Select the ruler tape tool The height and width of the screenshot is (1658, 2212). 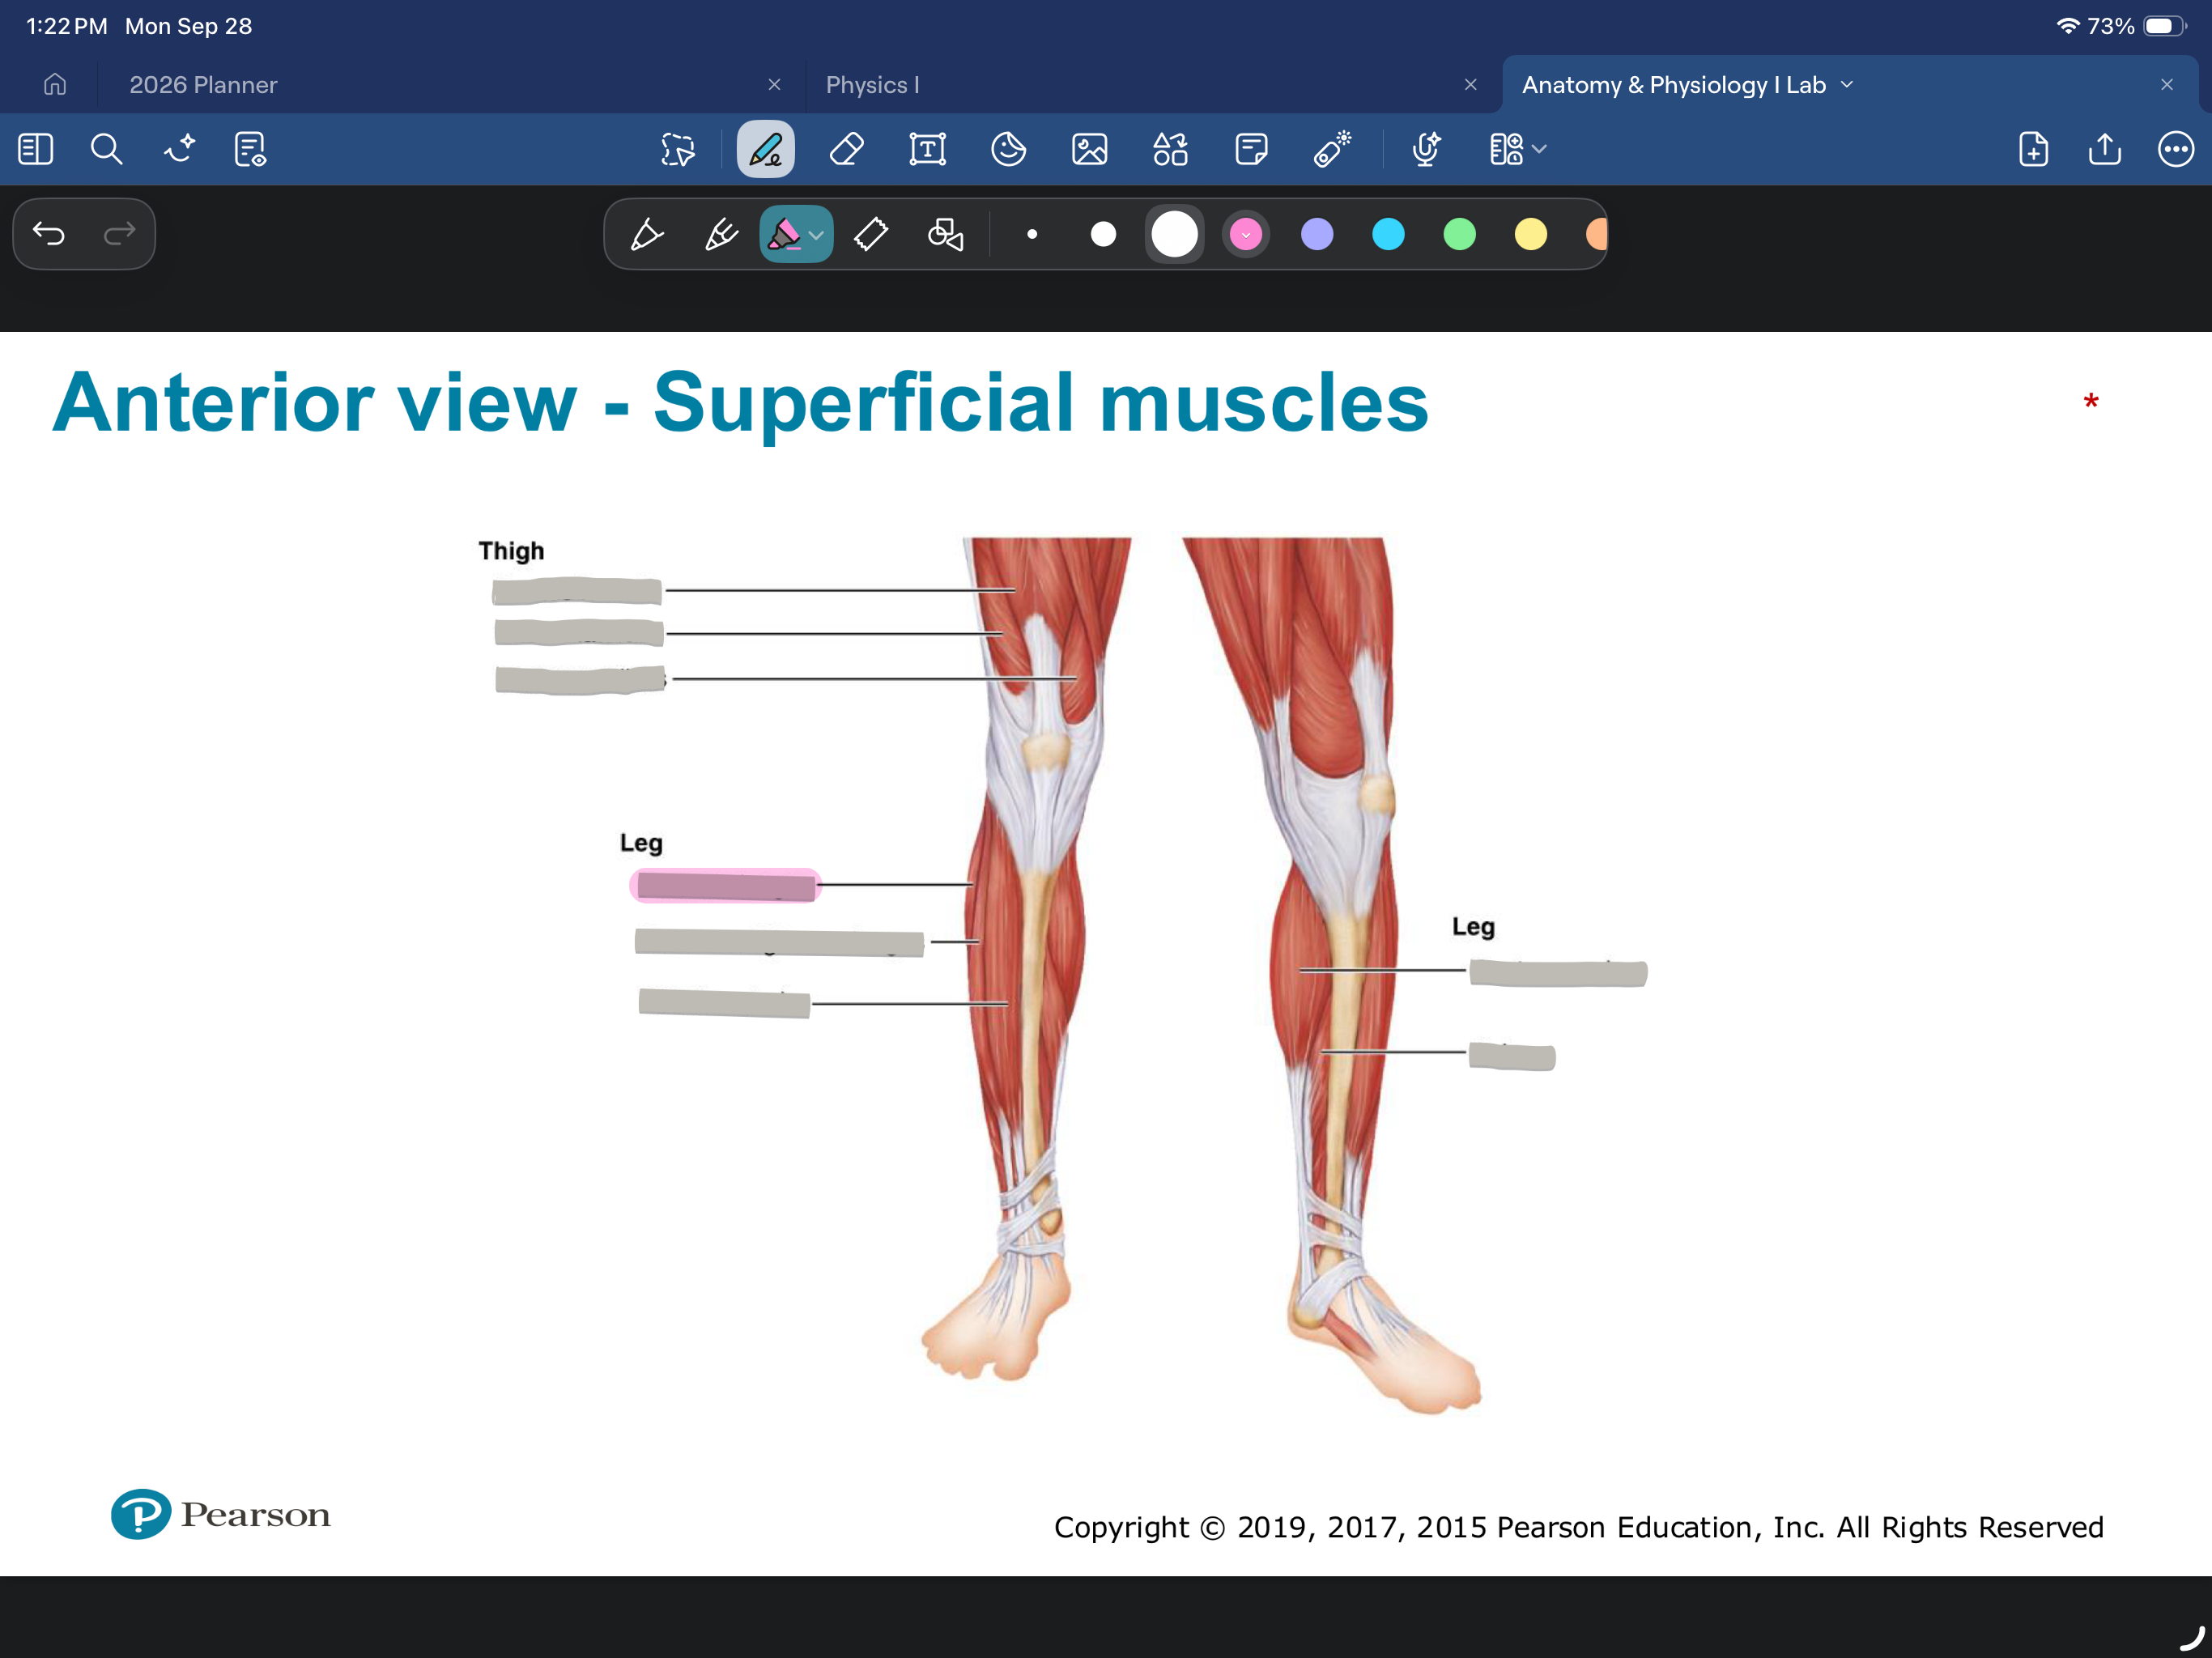[871, 234]
